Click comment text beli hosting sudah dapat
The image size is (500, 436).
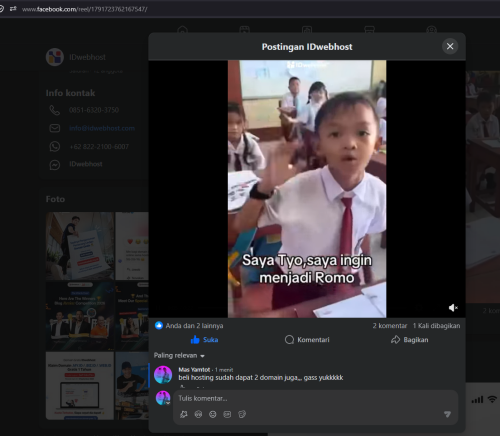point(261,377)
